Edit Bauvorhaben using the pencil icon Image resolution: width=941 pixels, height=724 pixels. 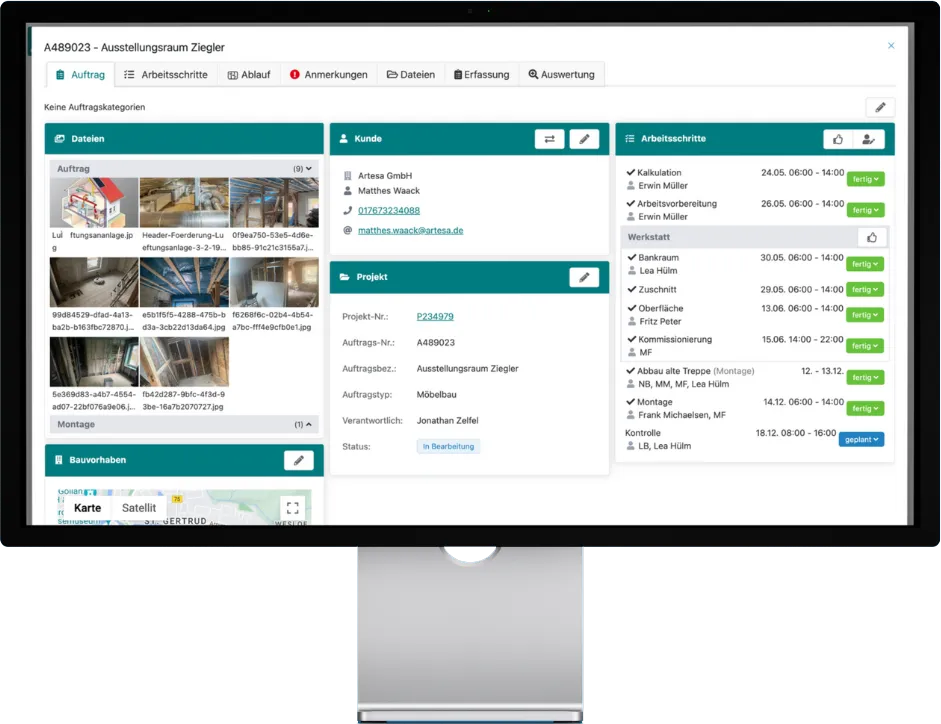(x=298, y=460)
